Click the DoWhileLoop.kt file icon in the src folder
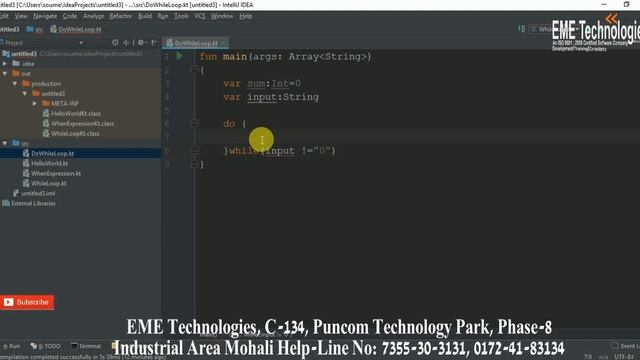Screen dimensions: 640x360 pos(26,153)
